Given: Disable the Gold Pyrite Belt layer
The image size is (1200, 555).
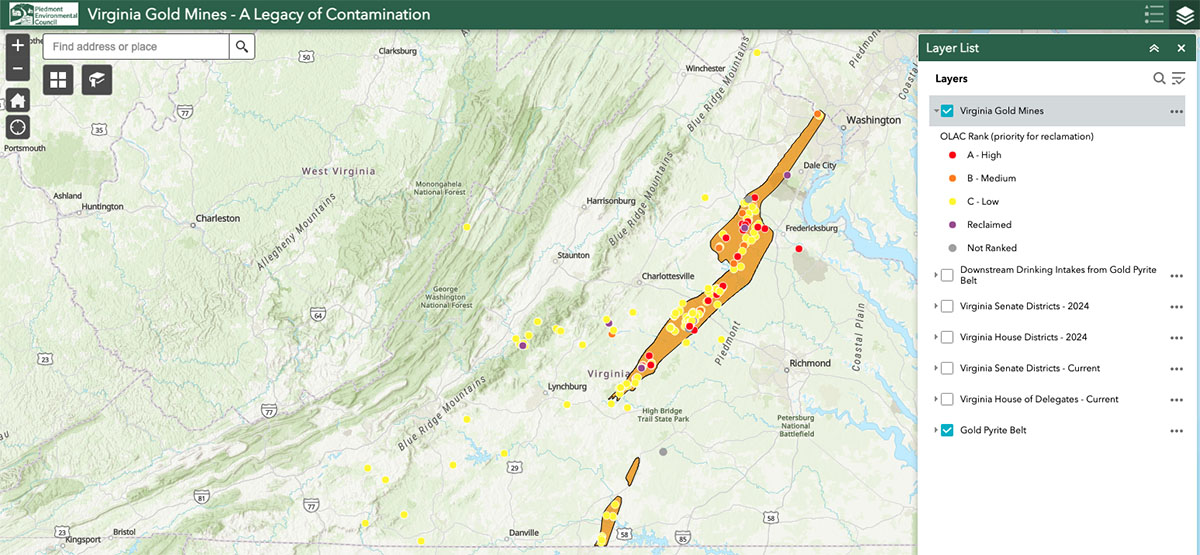Looking at the screenshot, I should pos(947,430).
